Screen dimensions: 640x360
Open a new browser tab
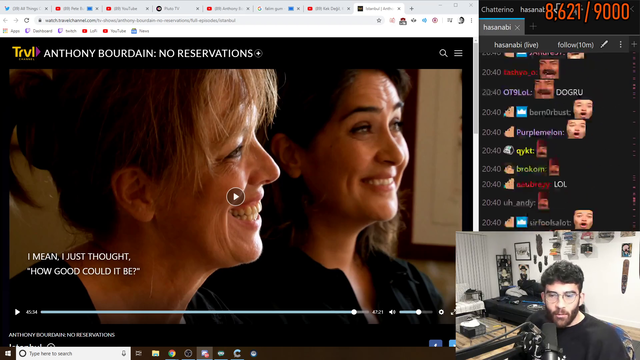411,9
